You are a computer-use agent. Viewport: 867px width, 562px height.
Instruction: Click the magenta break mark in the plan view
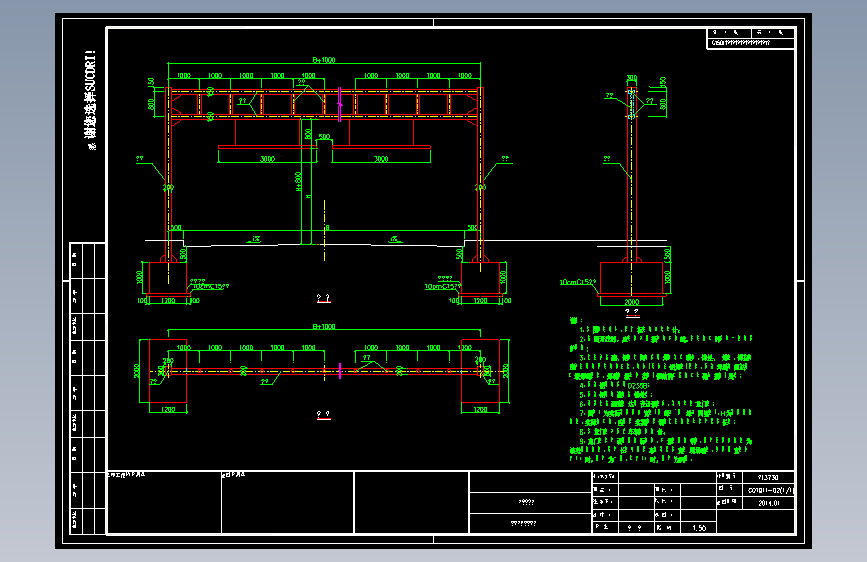point(340,371)
